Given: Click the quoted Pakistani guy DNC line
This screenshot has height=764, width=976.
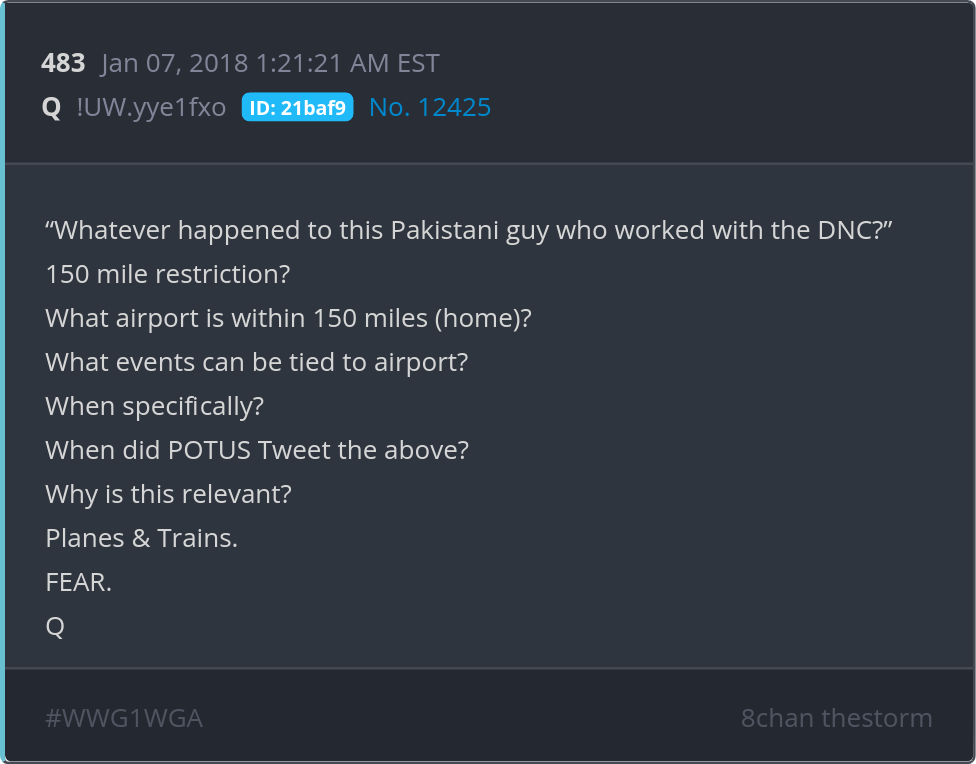Looking at the screenshot, I should 468,230.
